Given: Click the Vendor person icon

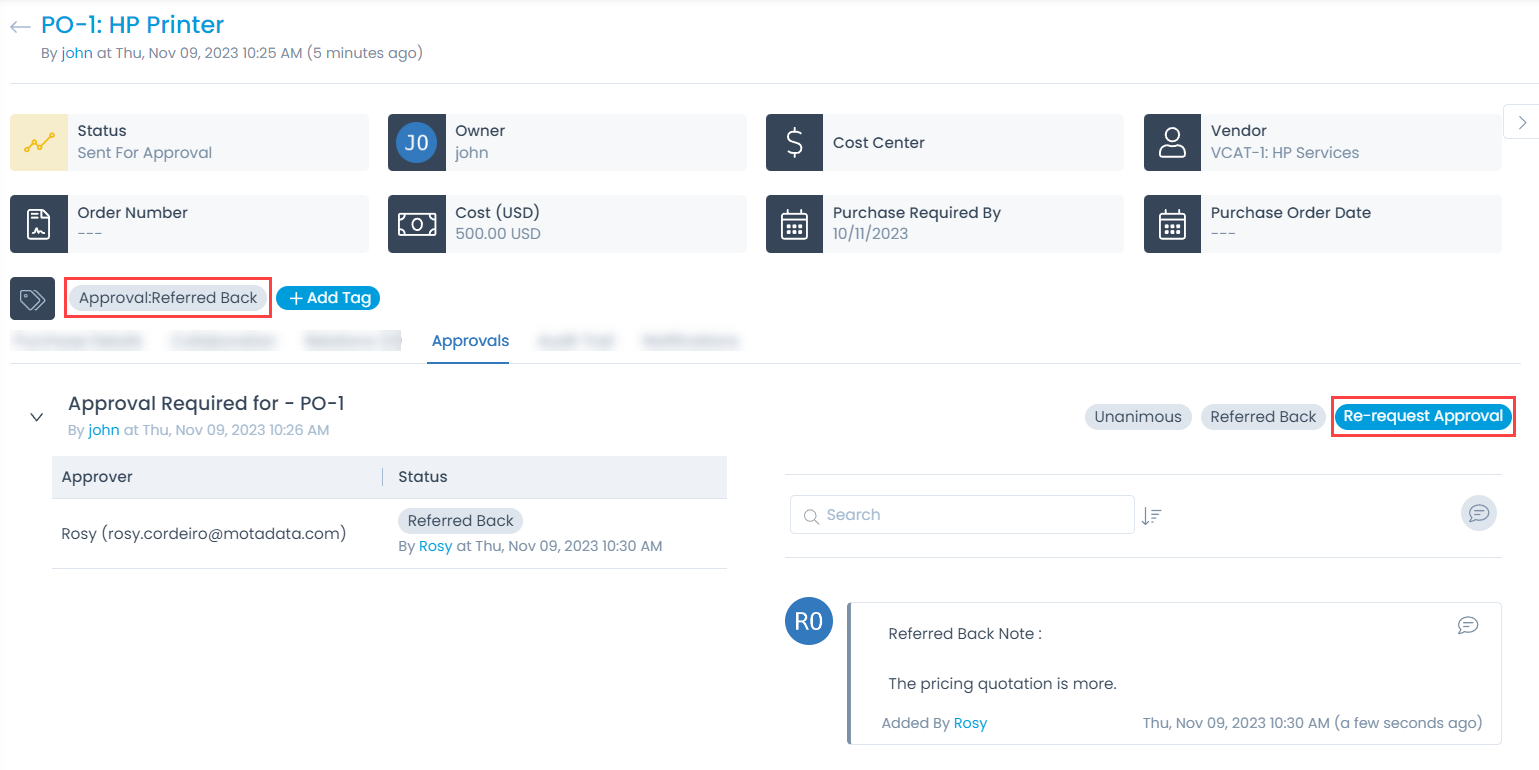Looking at the screenshot, I should pyautogui.click(x=1172, y=143).
